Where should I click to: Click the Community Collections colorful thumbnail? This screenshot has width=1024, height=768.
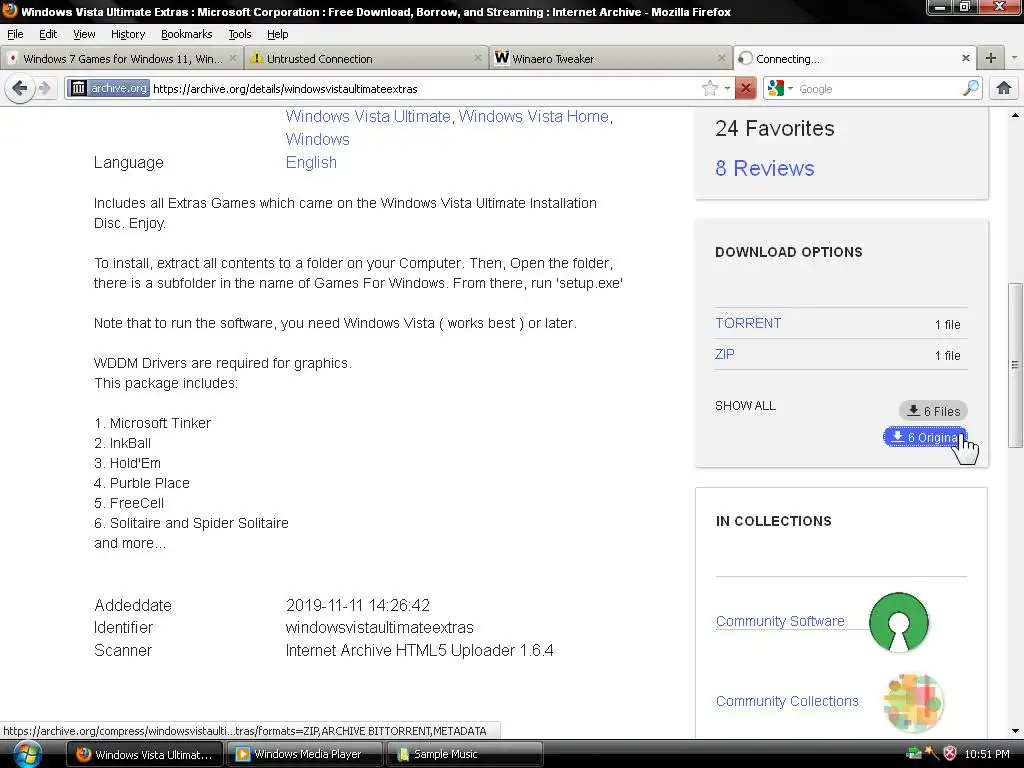pyautogui.click(x=913, y=702)
